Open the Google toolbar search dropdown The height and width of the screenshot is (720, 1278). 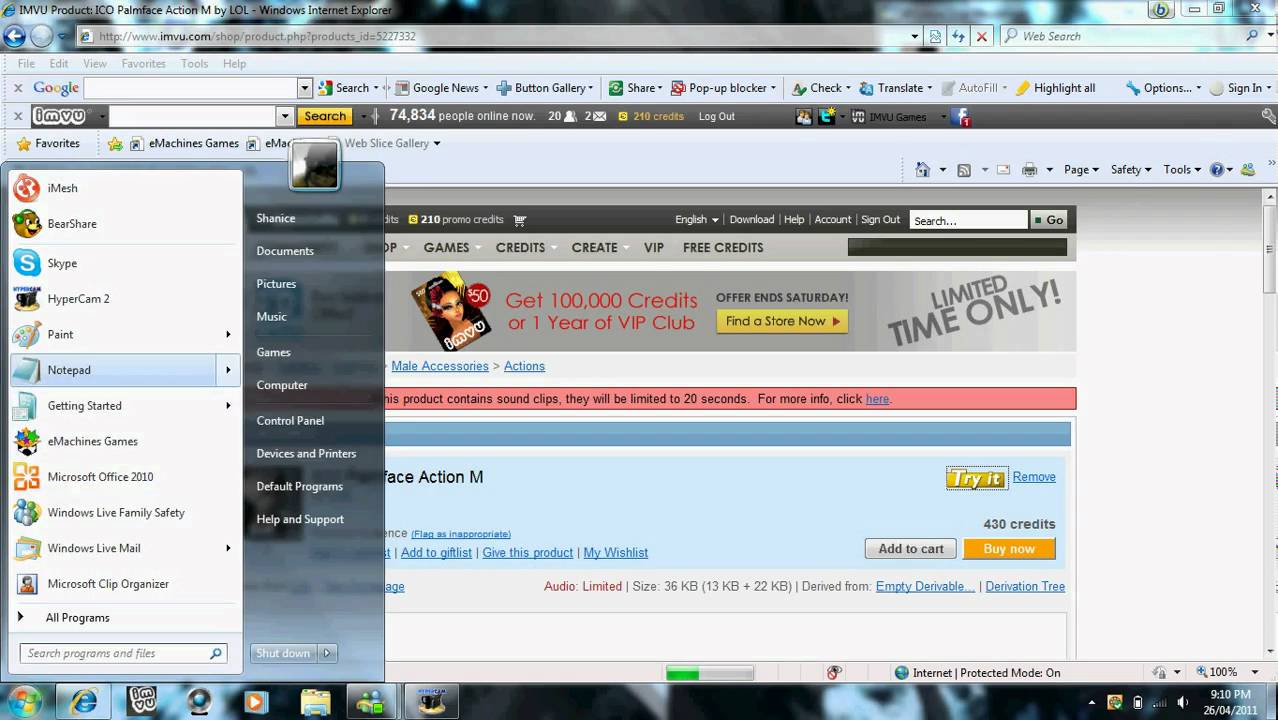tap(305, 88)
